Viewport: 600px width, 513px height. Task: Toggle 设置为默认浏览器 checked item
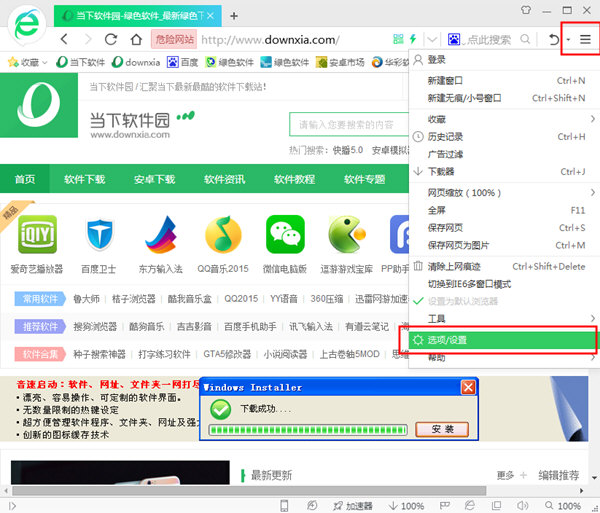(x=504, y=301)
